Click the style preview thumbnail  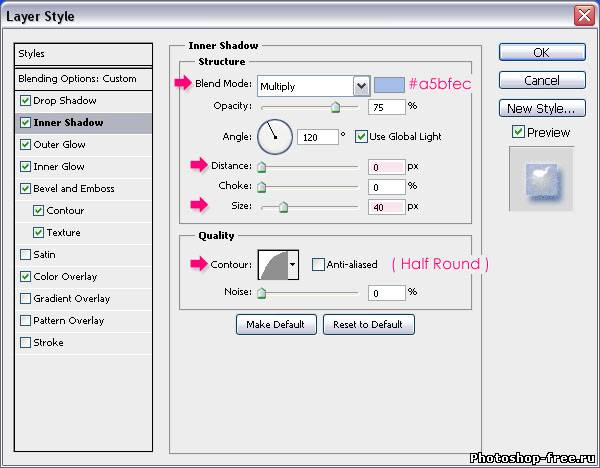(541, 179)
